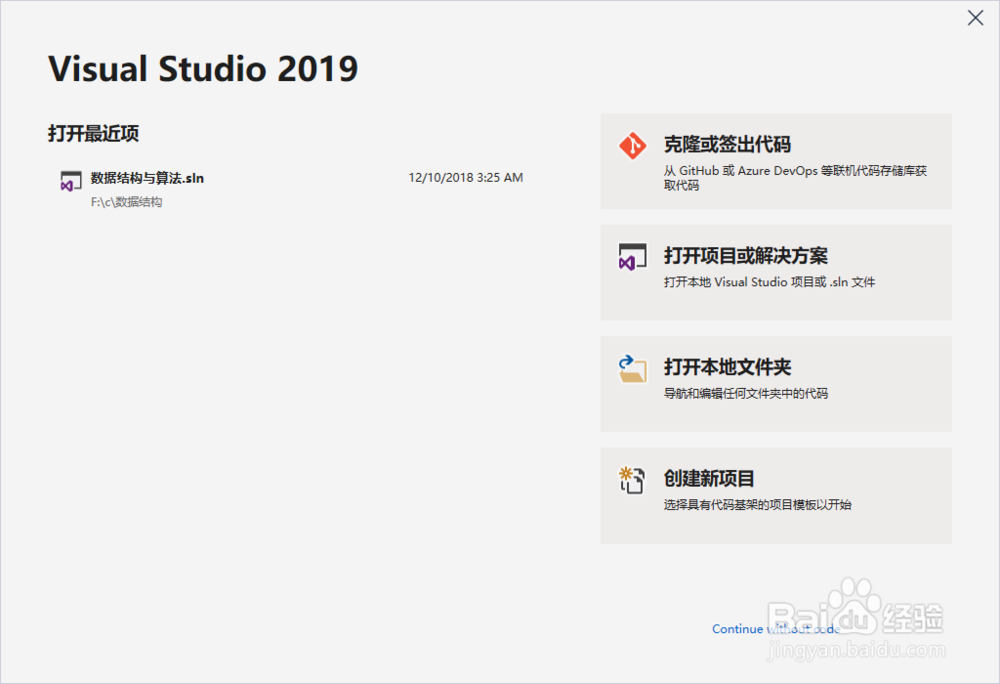This screenshot has height=684, width=1000.
Task: Click the 导航和编辑任何文件夹中的代码 description
Action: click(x=746, y=393)
